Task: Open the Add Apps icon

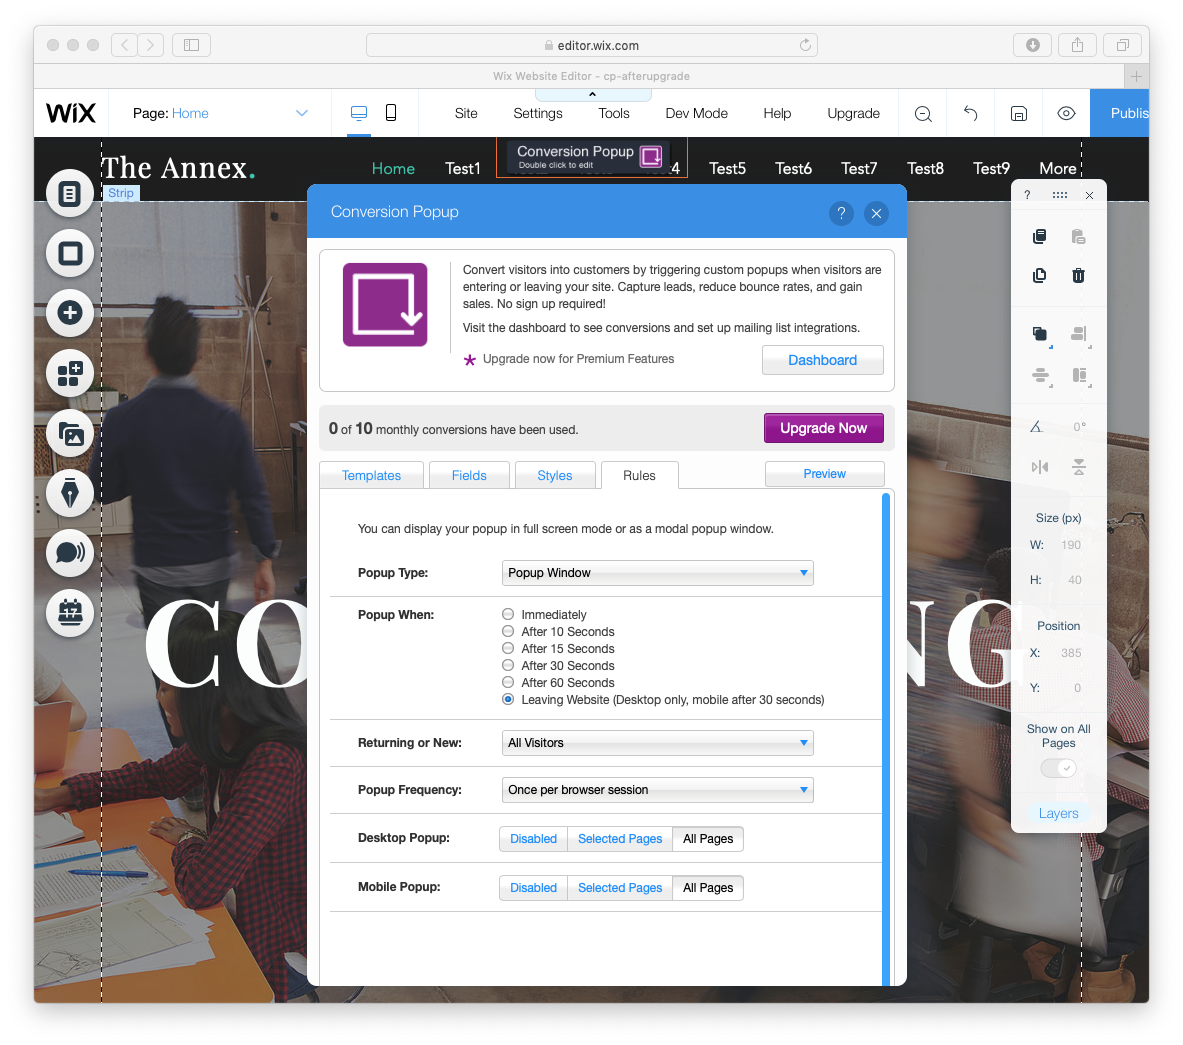Action: (x=69, y=373)
